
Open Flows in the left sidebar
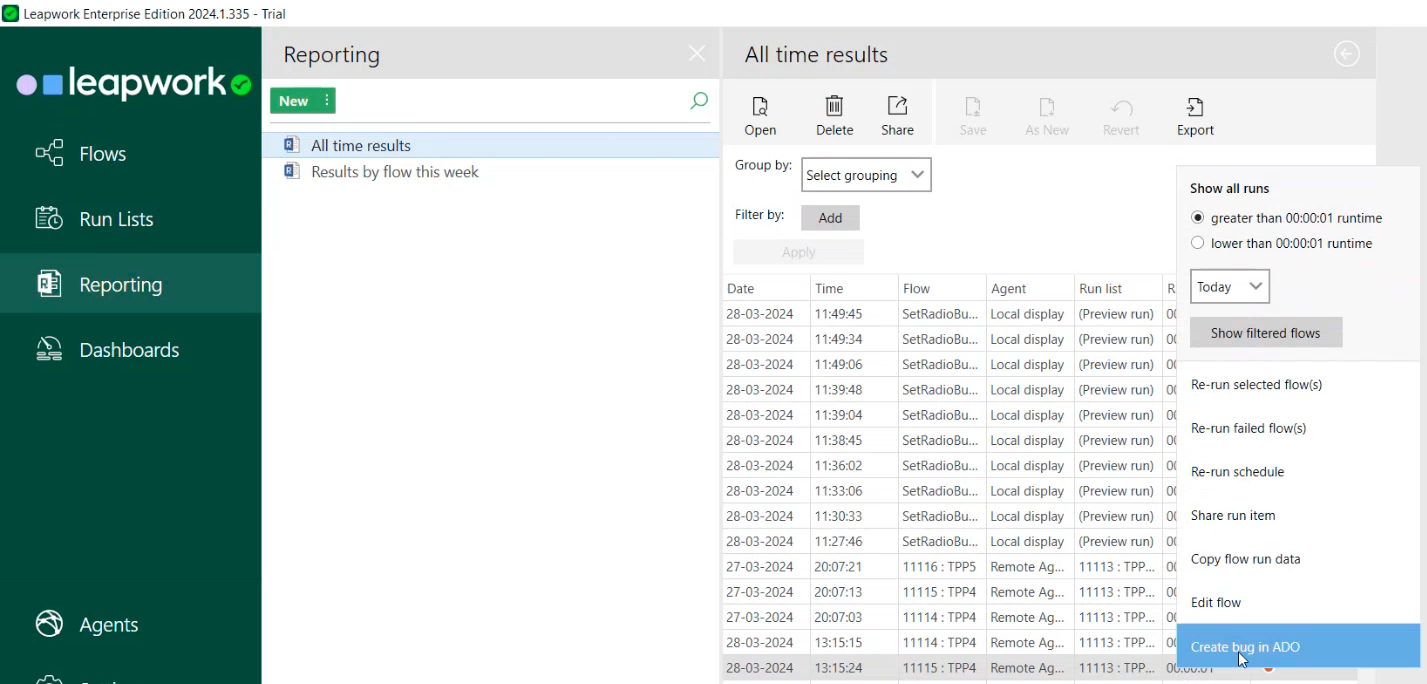[102, 154]
